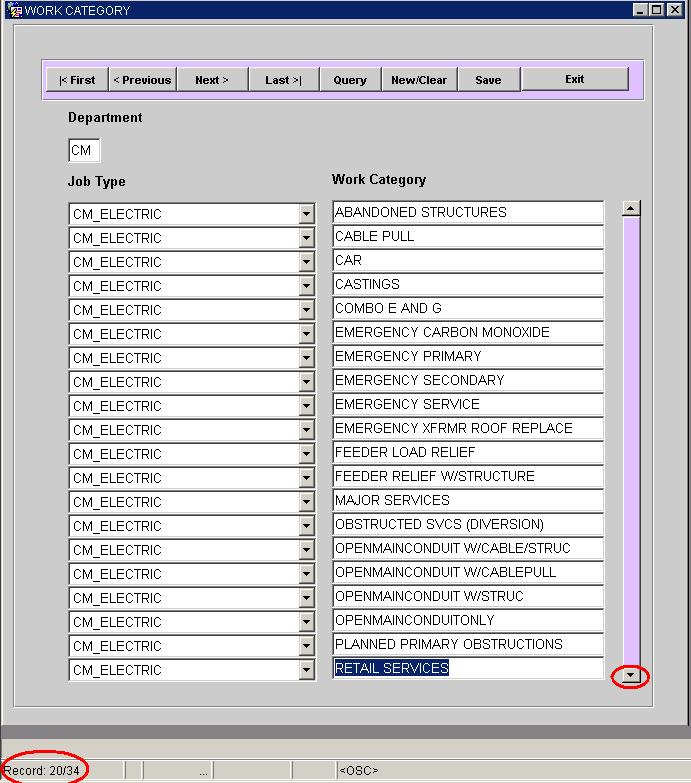Open Job Type dropdown for COMBO E AND G
The height and width of the screenshot is (783, 691).
tap(307, 310)
